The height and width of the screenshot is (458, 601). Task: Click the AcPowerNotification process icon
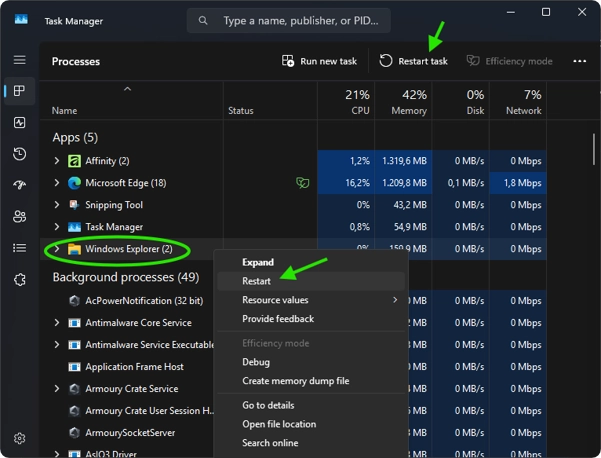point(74,301)
